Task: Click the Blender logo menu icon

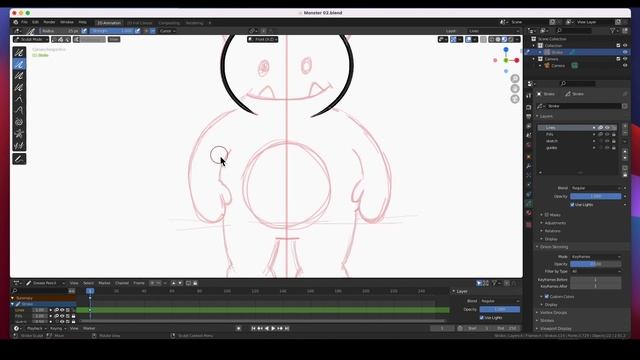Action: pyautogui.click(x=16, y=22)
